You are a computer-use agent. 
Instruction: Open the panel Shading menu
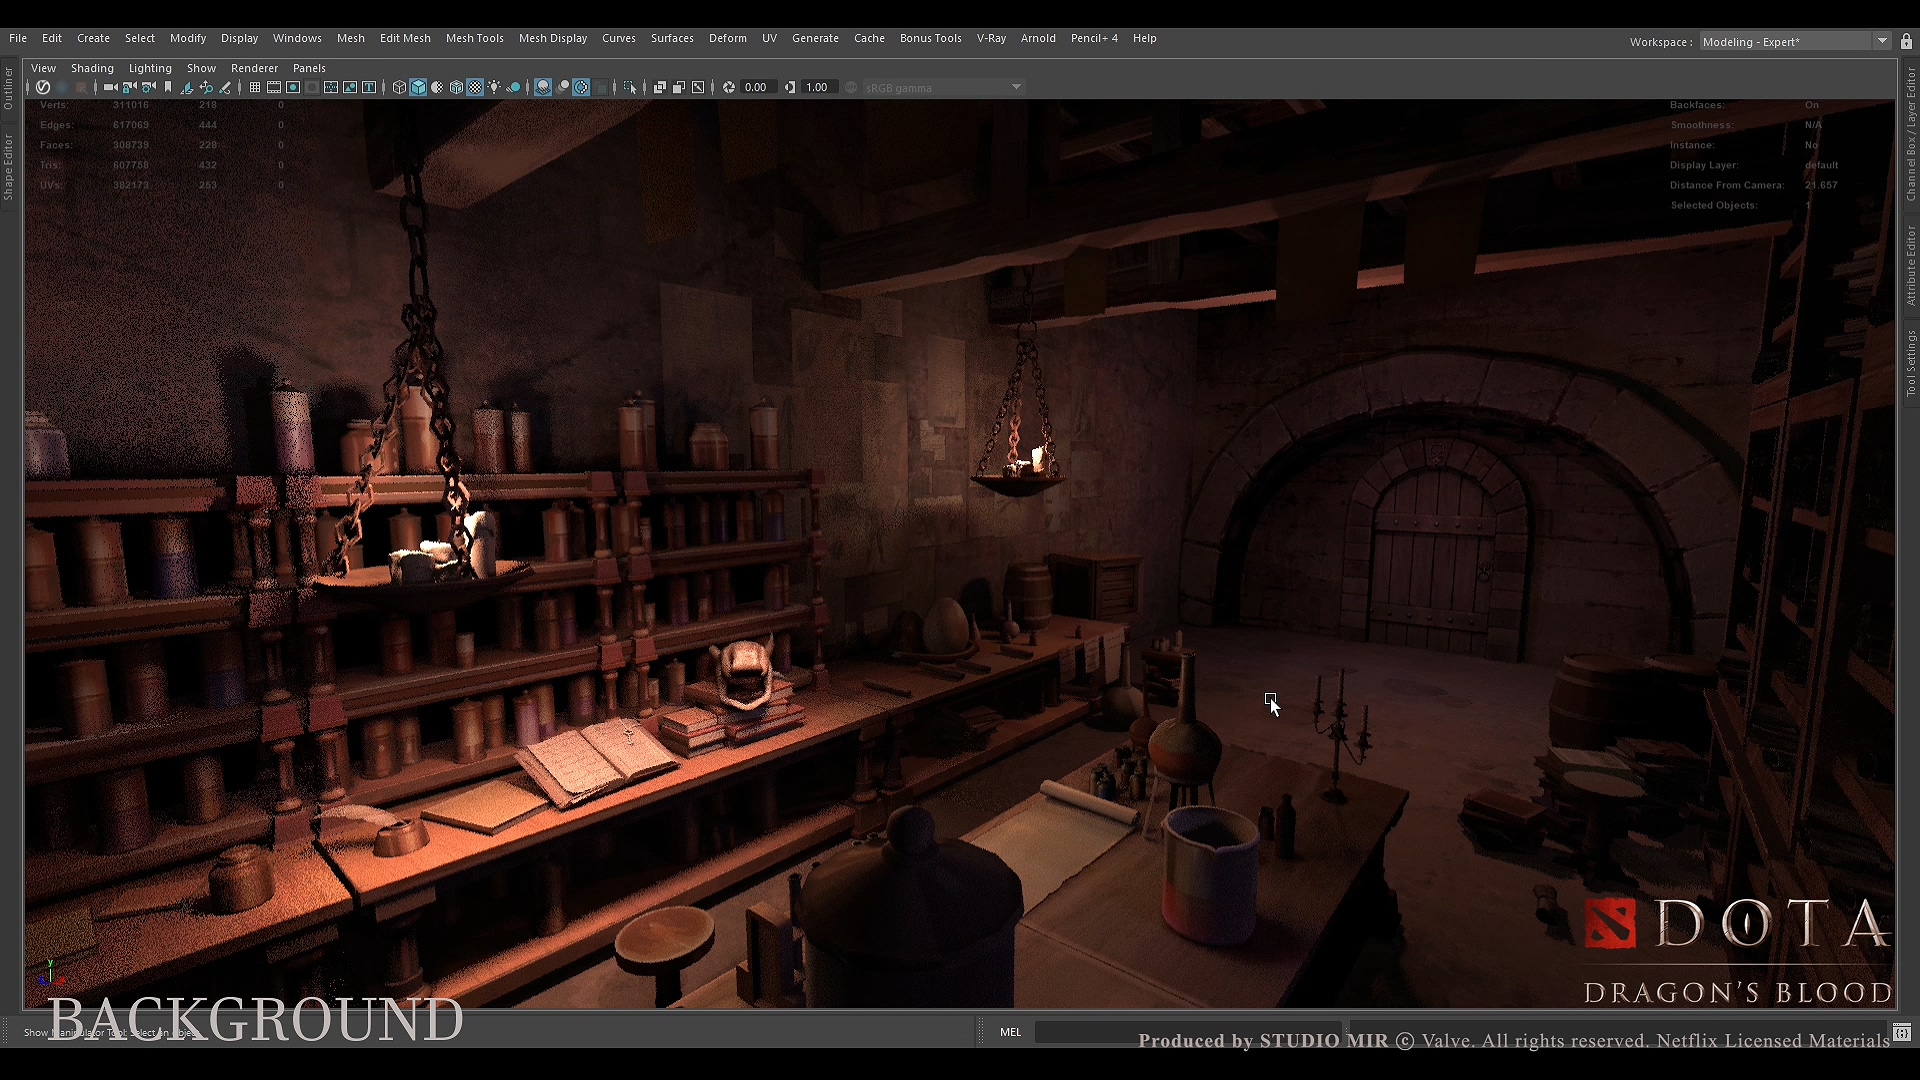point(92,68)
